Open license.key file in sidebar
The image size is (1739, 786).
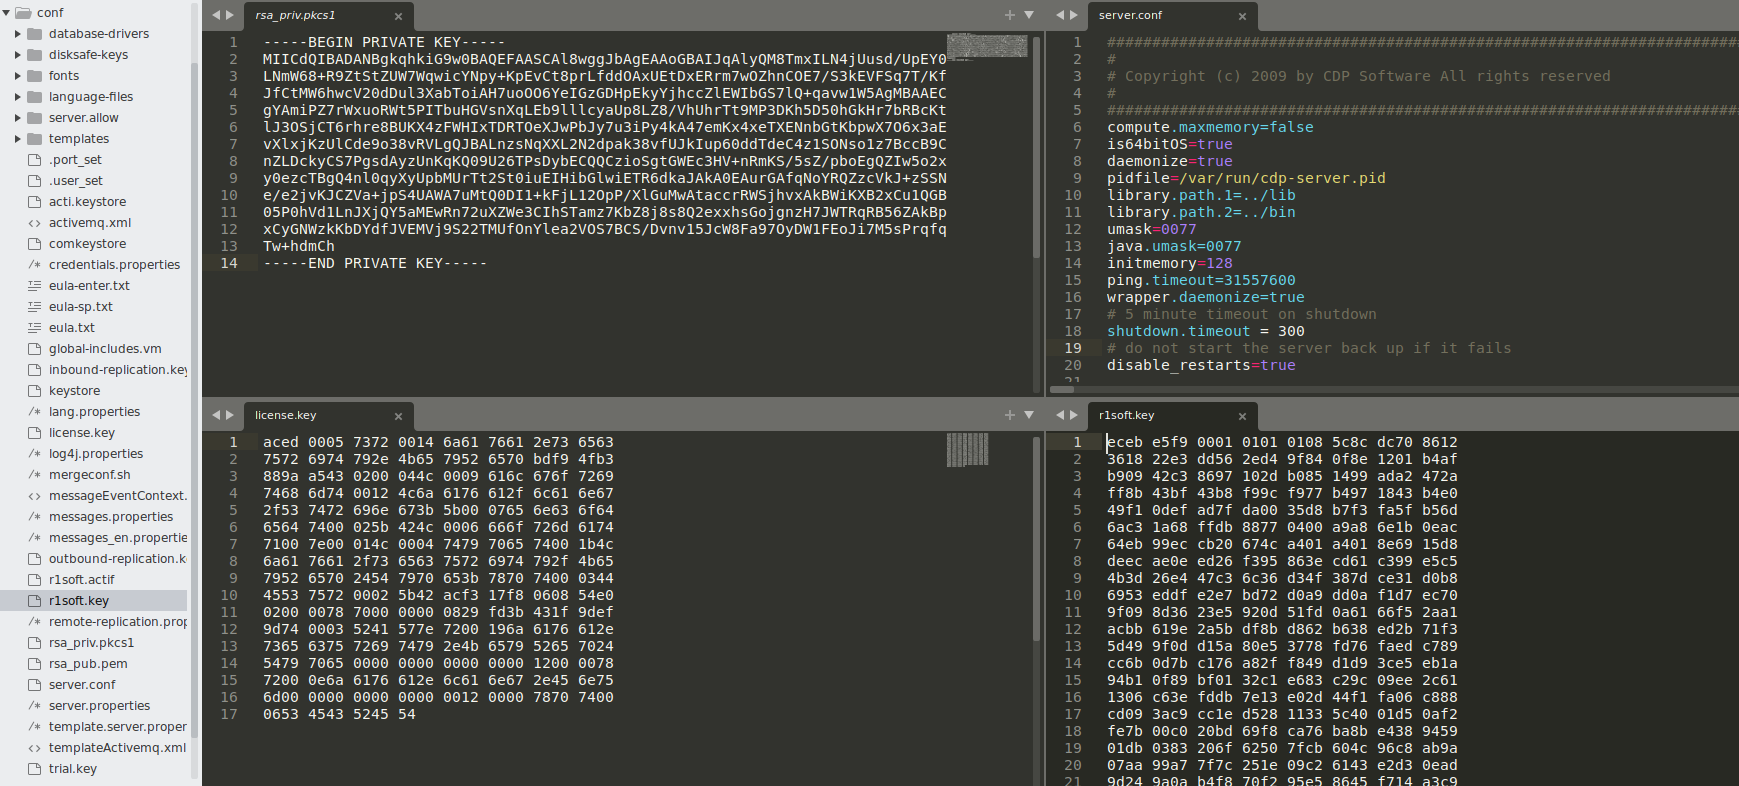click(82, 433)
